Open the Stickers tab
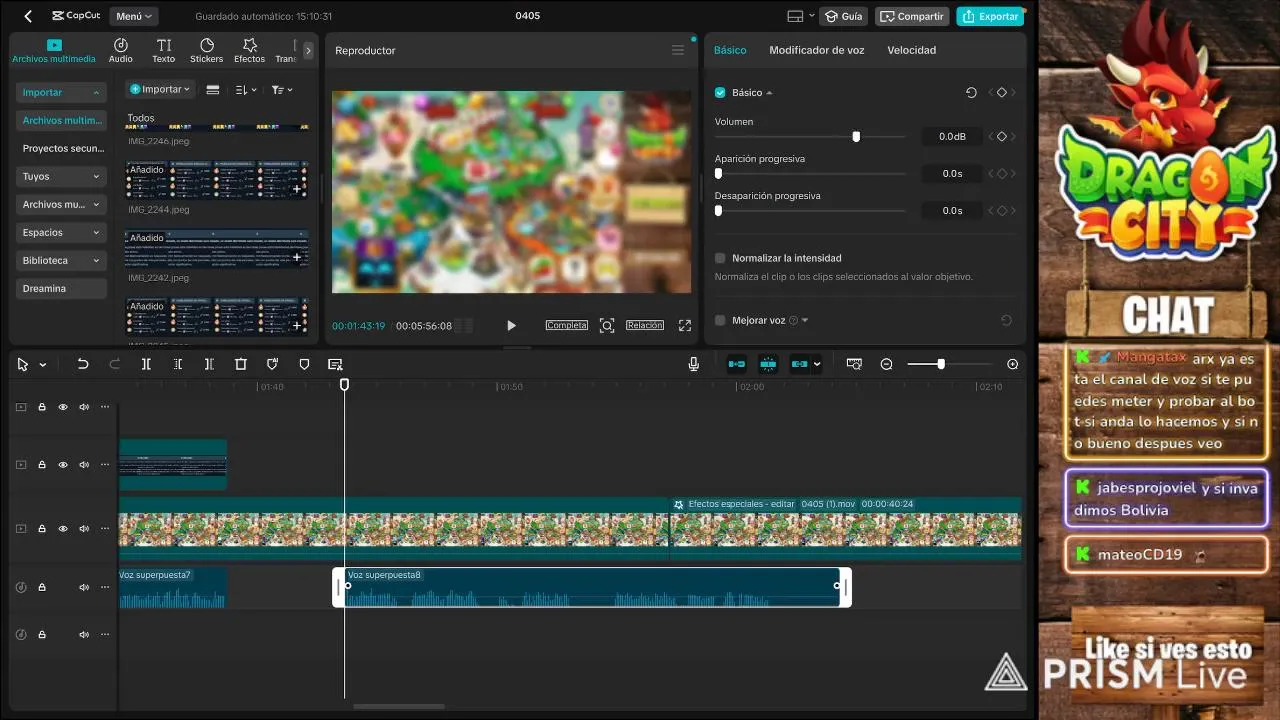The width and height of the screenshot is (1280, 720). tap(207, 51)
